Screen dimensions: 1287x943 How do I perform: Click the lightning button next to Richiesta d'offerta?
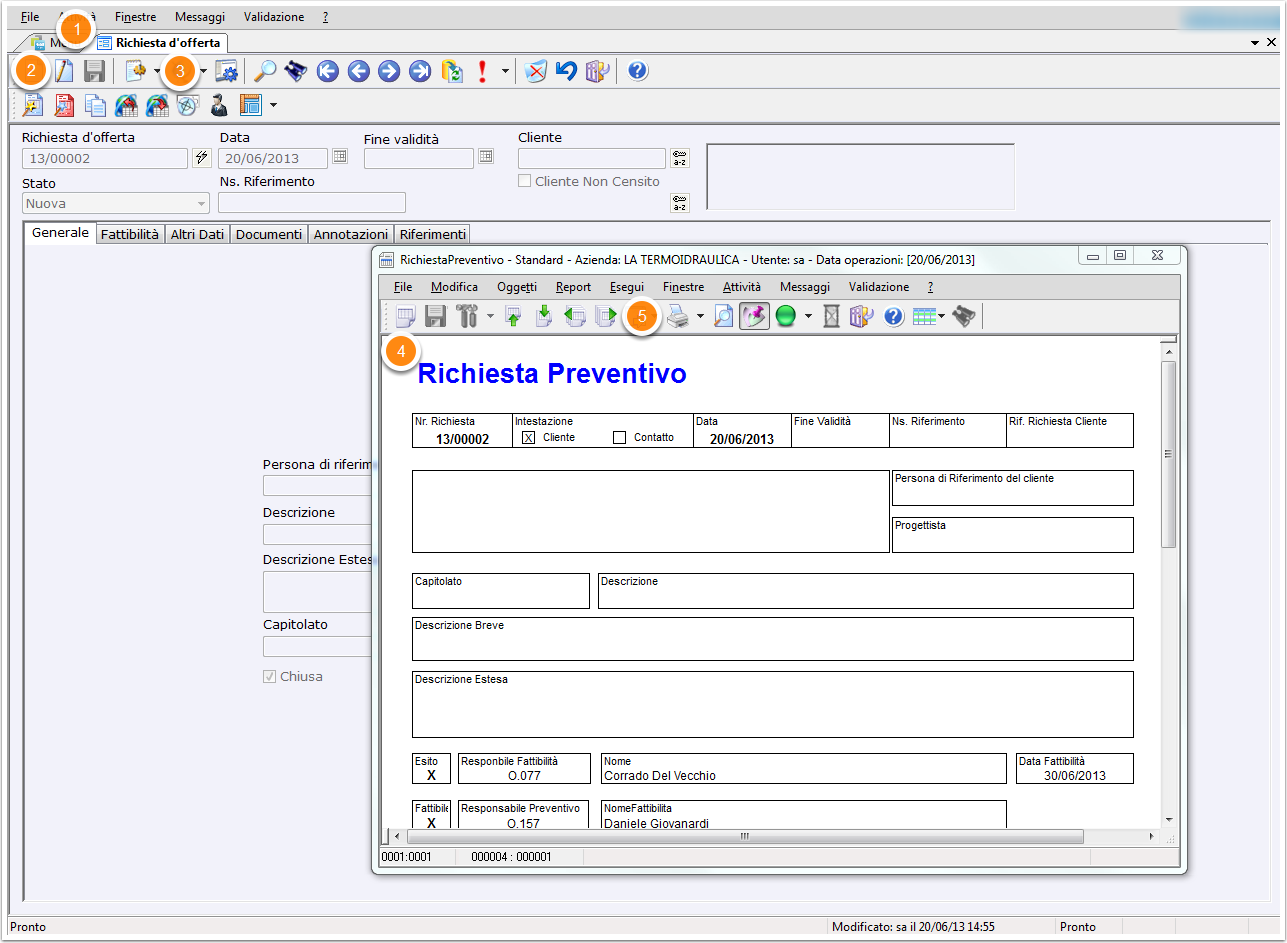pyautogui.click(x=201, y=158)
